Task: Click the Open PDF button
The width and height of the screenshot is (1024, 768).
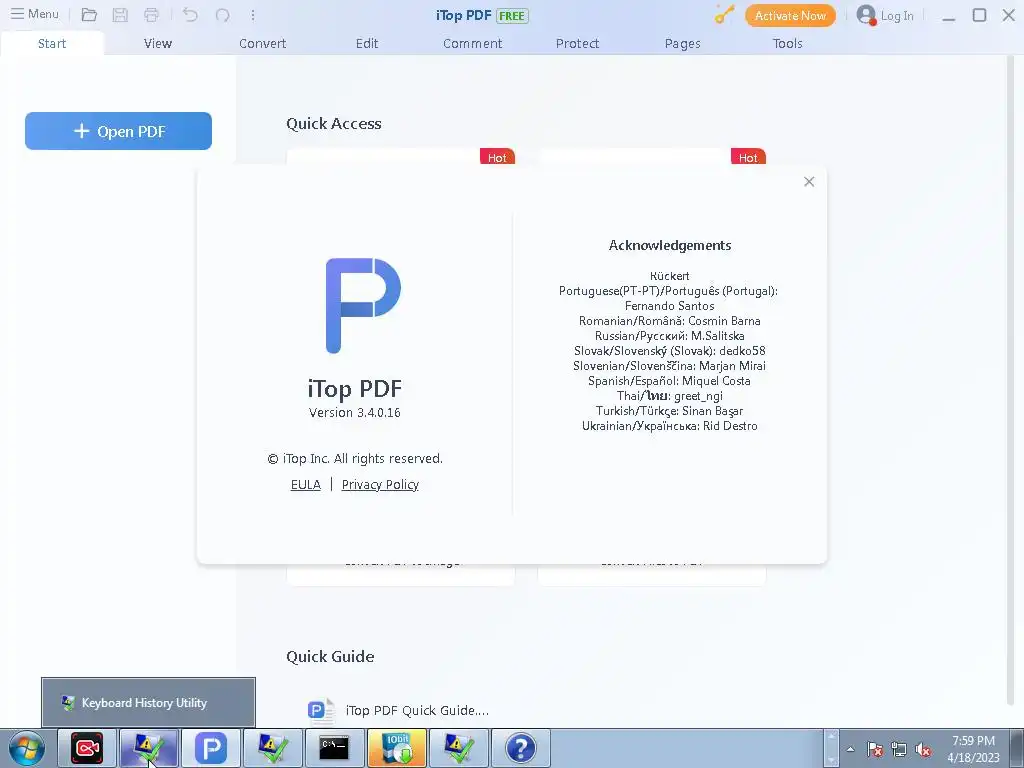Action: click(x=118, y=131)
